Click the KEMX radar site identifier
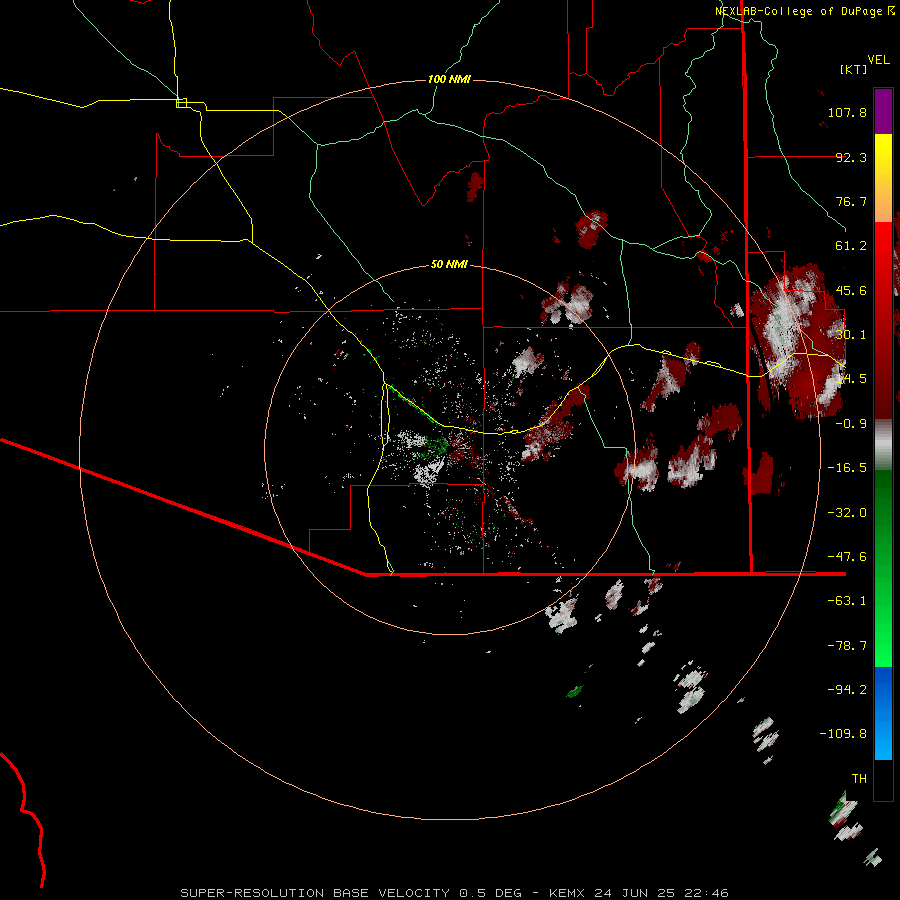Screen dimensions: 900x900 pyautogui.click(x=567, y=893)
